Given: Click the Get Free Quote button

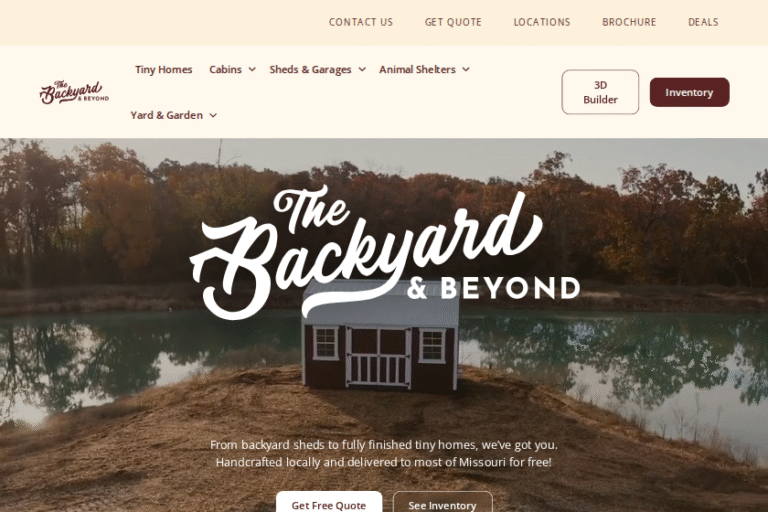Looking at the screenshot, I should click(x=329, y=503).
